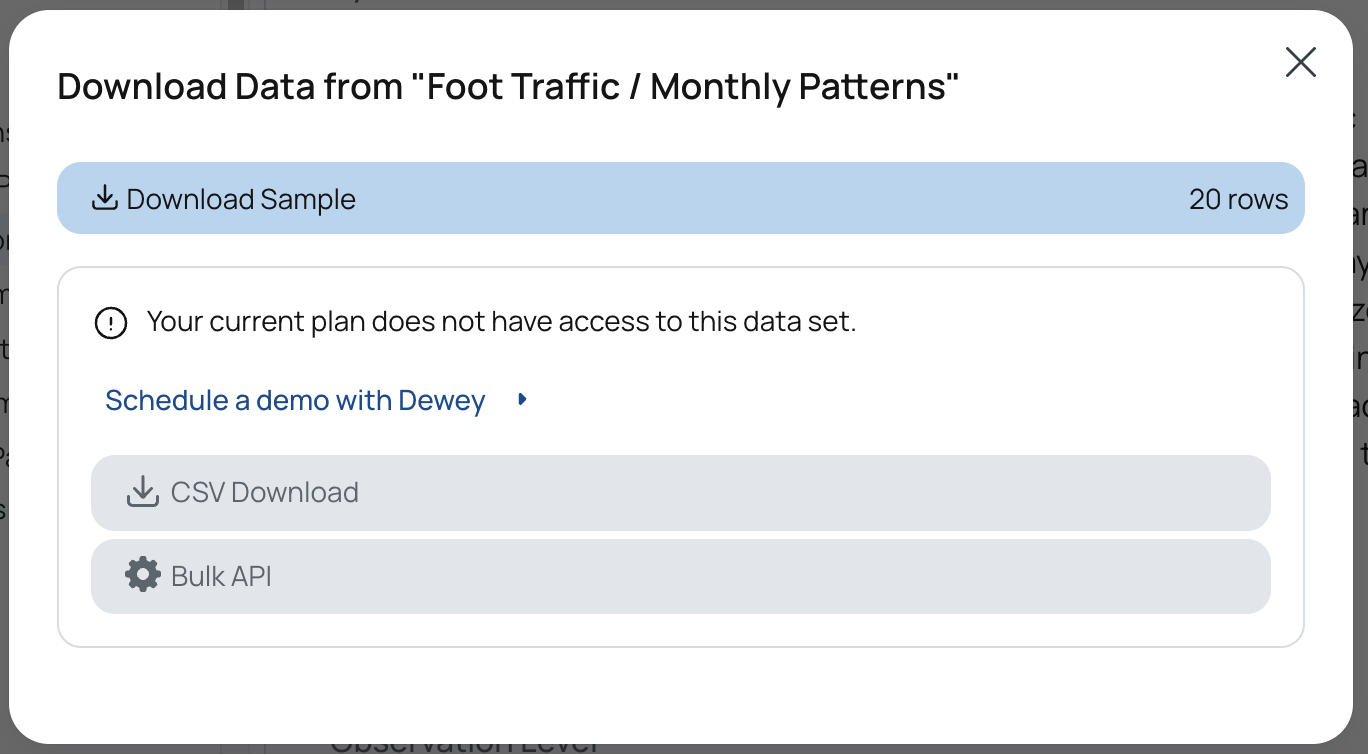1368x754 pixels.
Task: Open the Schedule a demo with Dewey link
Action: click(295, 400)
